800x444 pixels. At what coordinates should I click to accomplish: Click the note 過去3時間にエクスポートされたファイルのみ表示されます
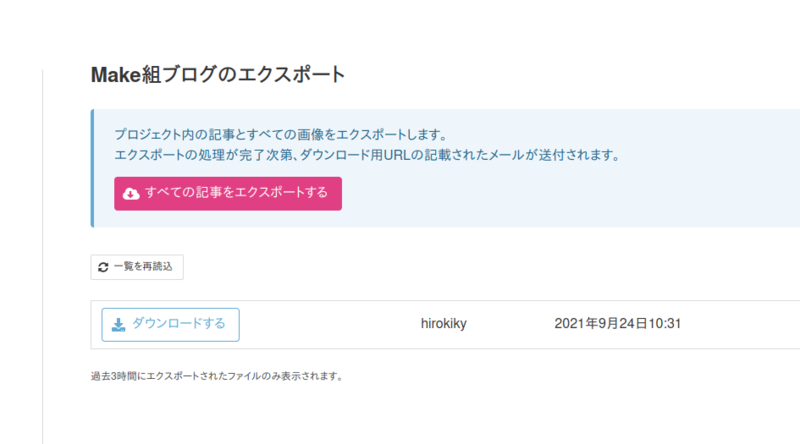pos(217,376)
